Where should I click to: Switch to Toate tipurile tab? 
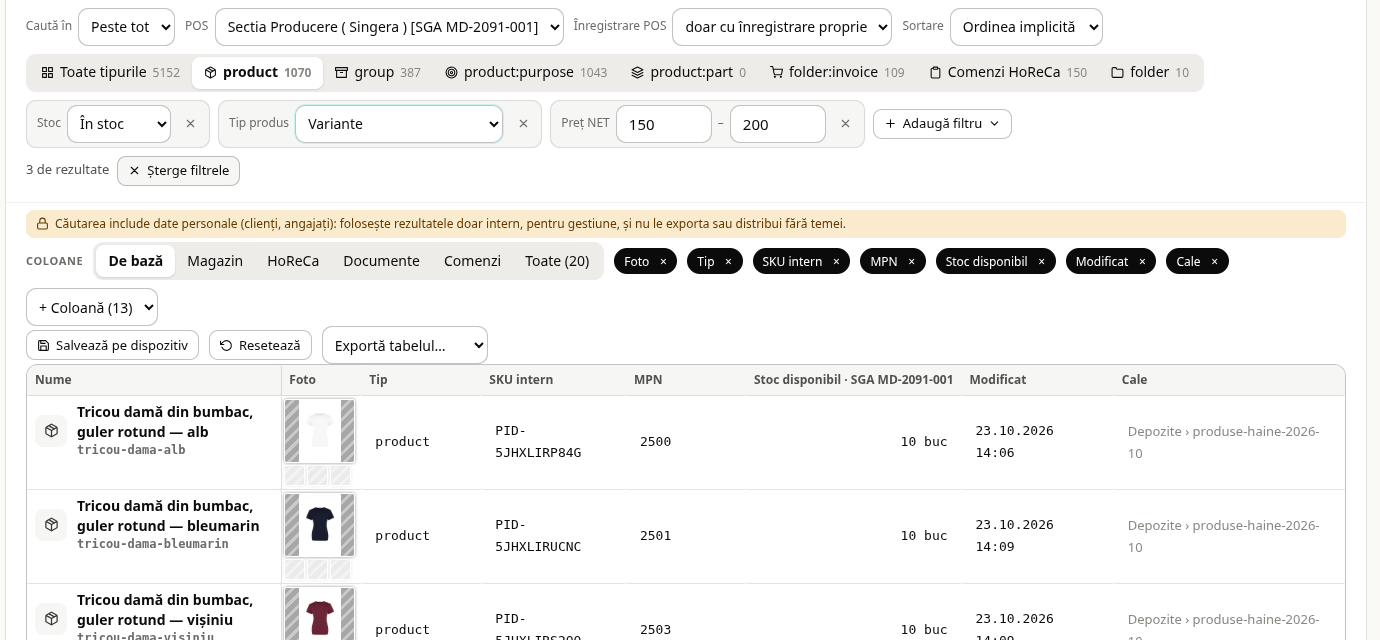pos(110,72)
